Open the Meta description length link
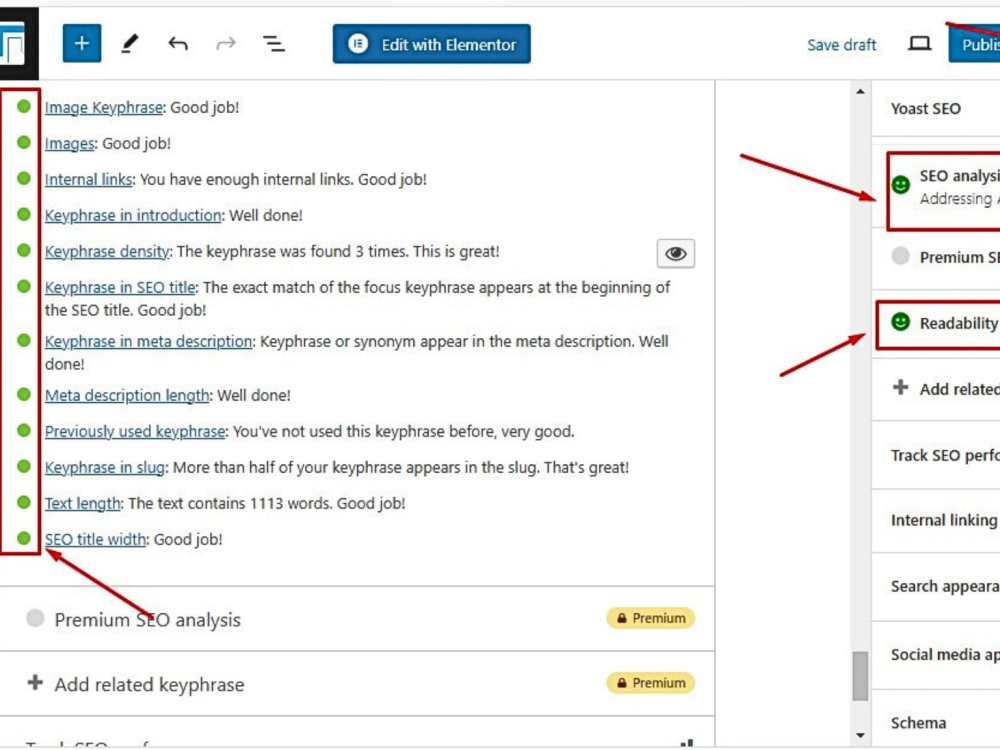Screen dimensions: 1000x750 [127, 395]
